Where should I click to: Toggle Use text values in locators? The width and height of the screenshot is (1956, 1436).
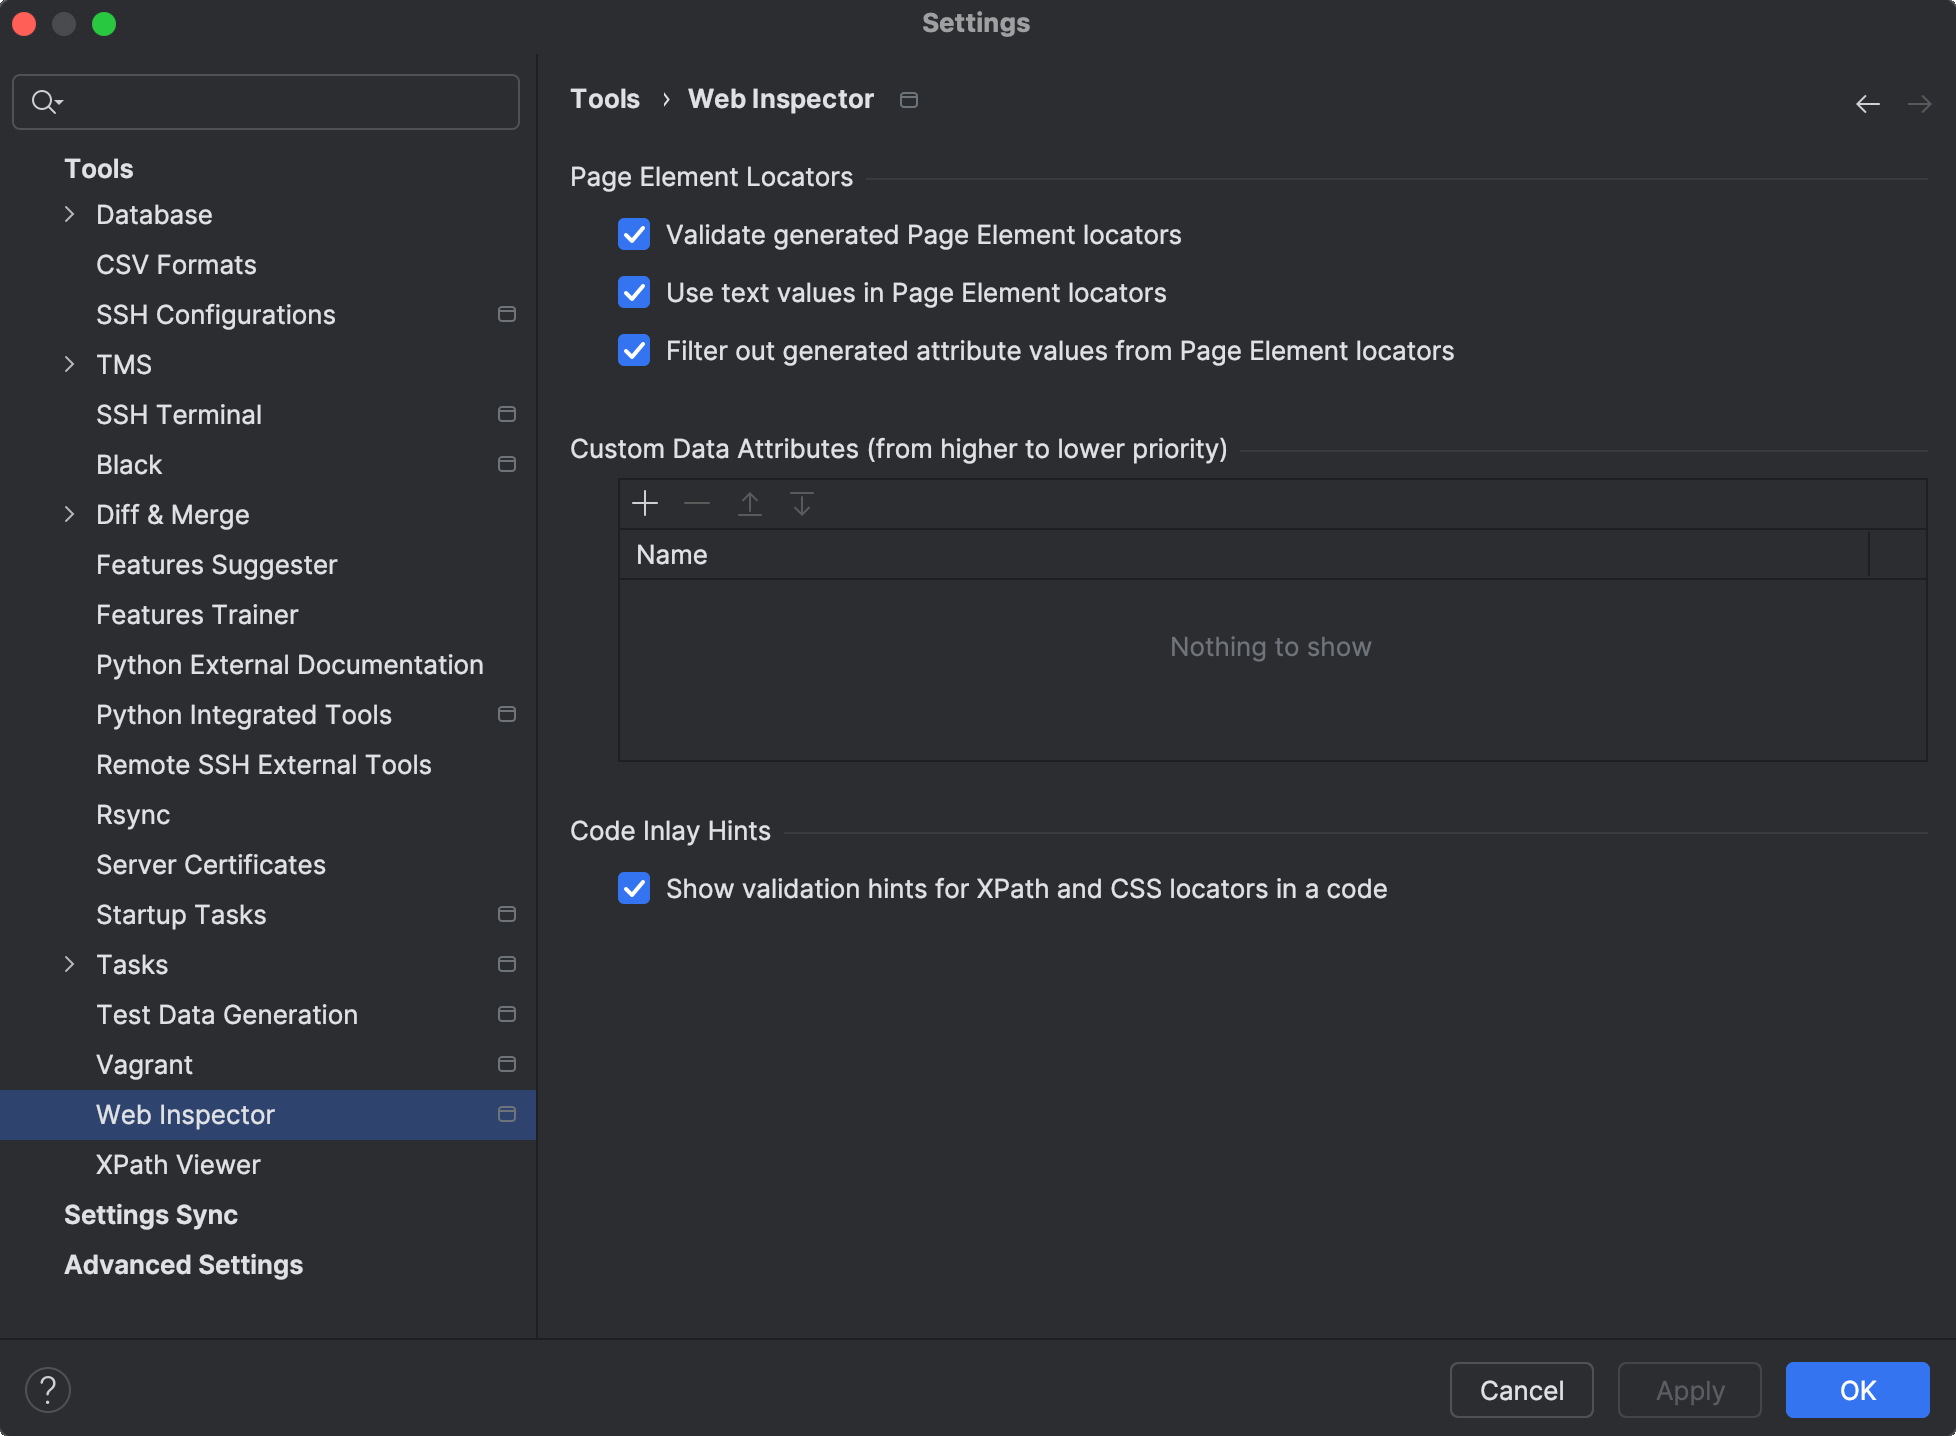[x=634, y=293]
